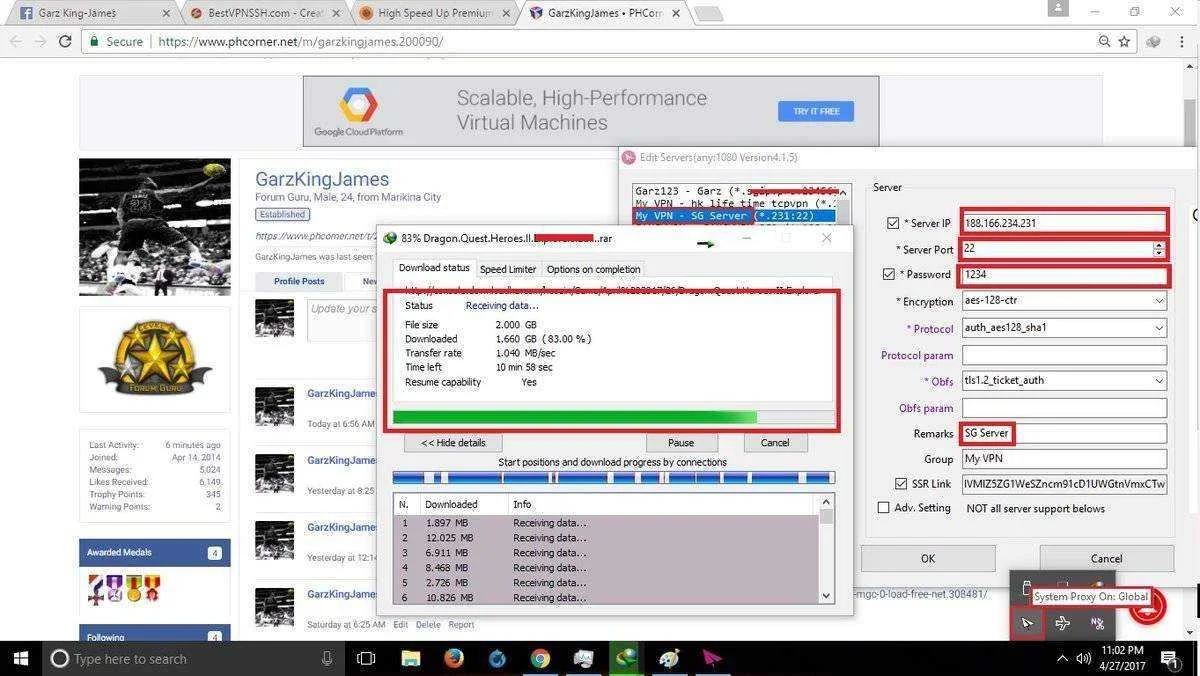The image size is (1200, 676).
Task: Toggle the Password checkbox
Action: (x=889, y=274)
